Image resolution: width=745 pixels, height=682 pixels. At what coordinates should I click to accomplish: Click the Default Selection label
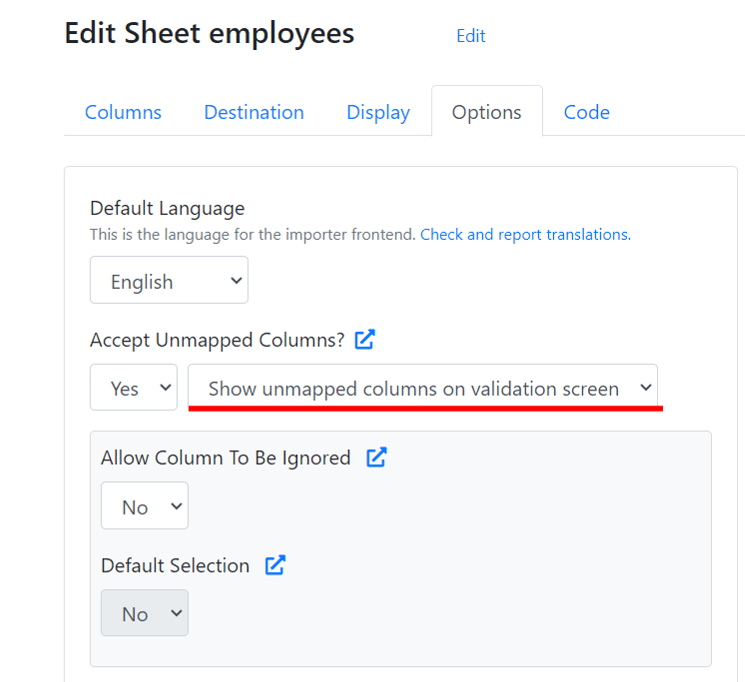pyautogui.click(x=175, y=566)
